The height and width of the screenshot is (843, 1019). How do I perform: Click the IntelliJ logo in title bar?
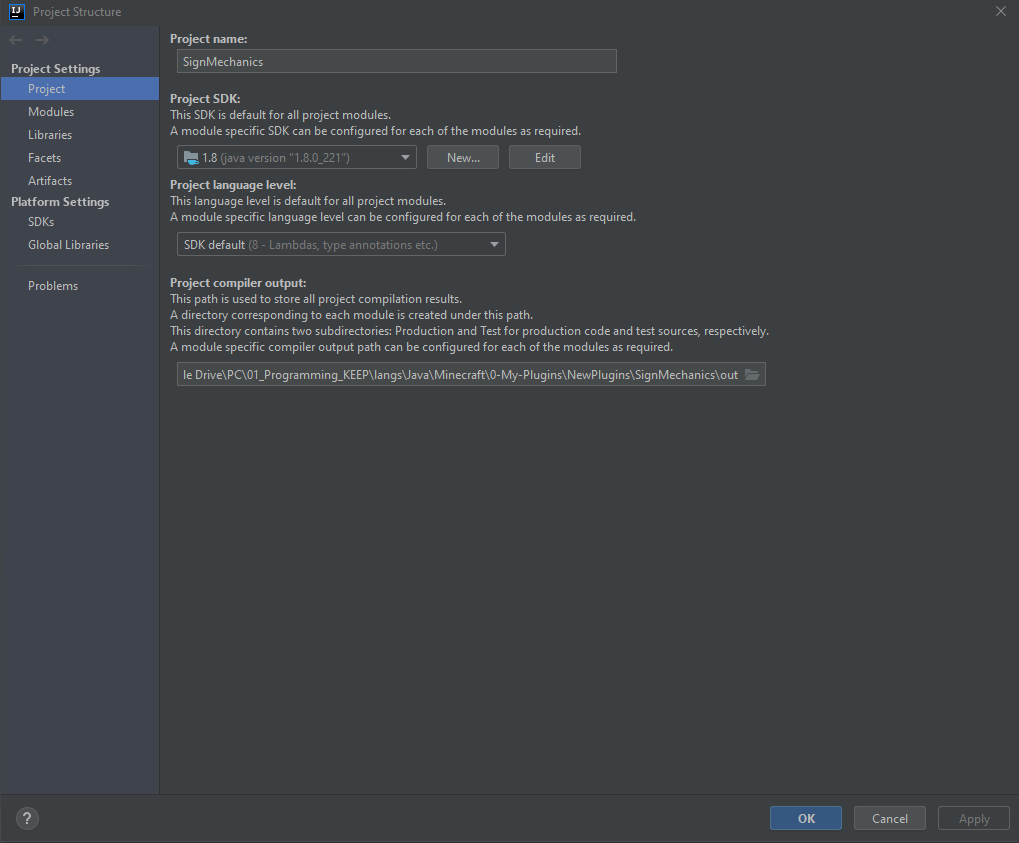click(16, 11)
